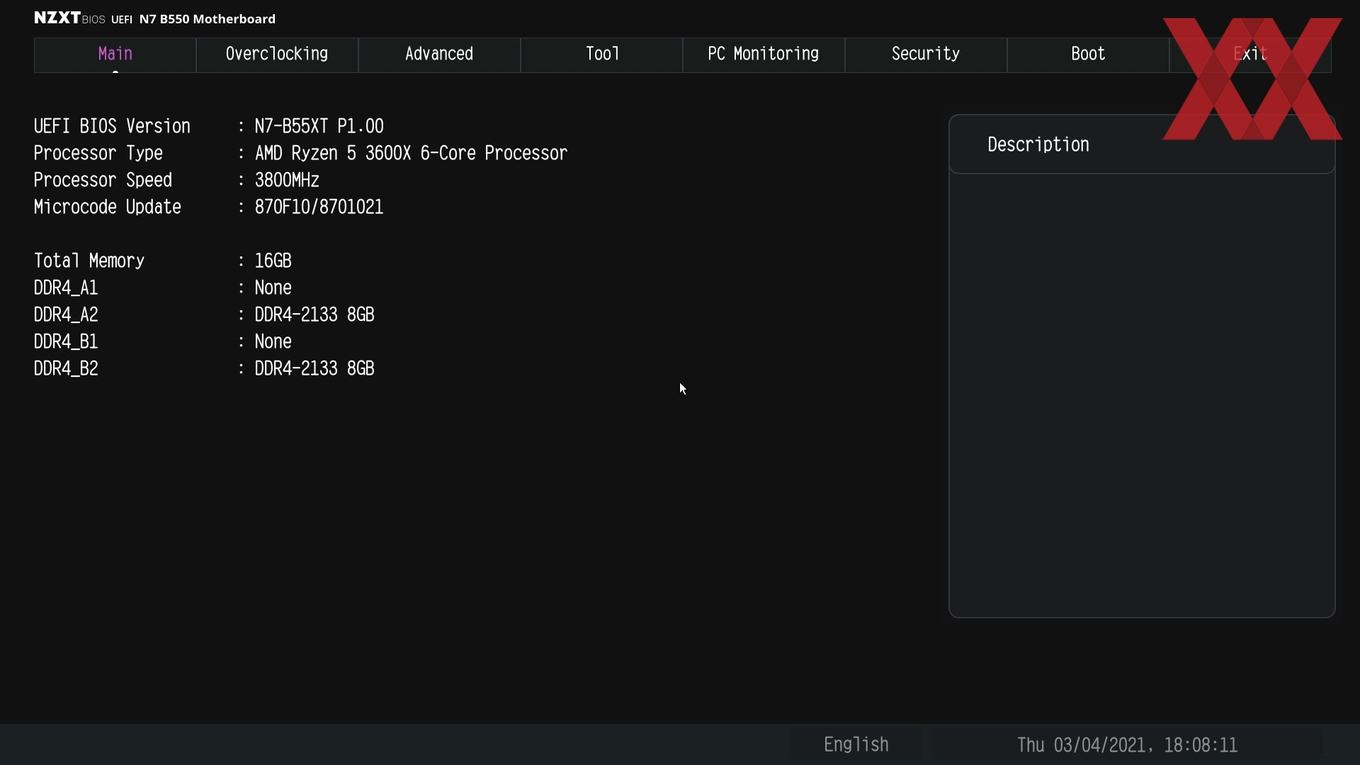Open the Overclocking tab

click(x=277, y=54)
